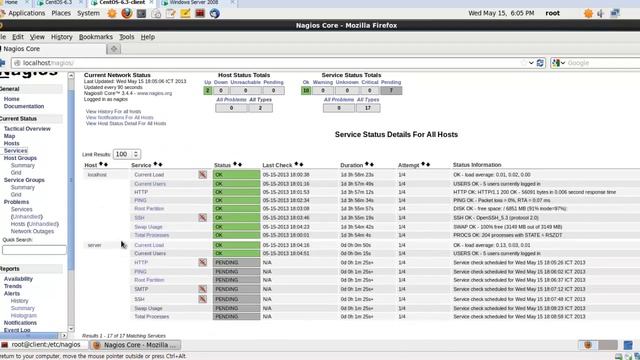
Task: Click notifications disabled icon for localhost SSH
Action: coord(202,218)
